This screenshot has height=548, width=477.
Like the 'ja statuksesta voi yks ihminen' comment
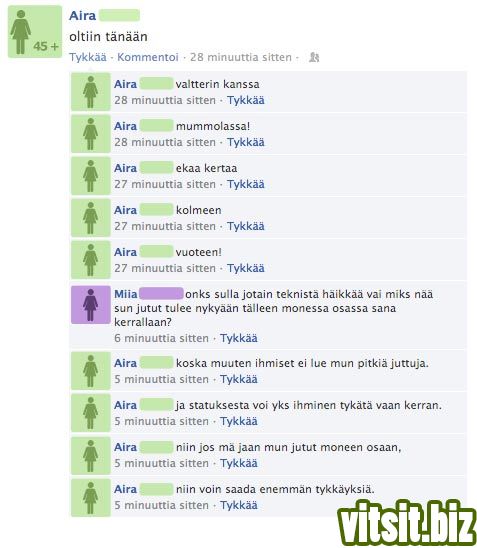click(239, 421)
